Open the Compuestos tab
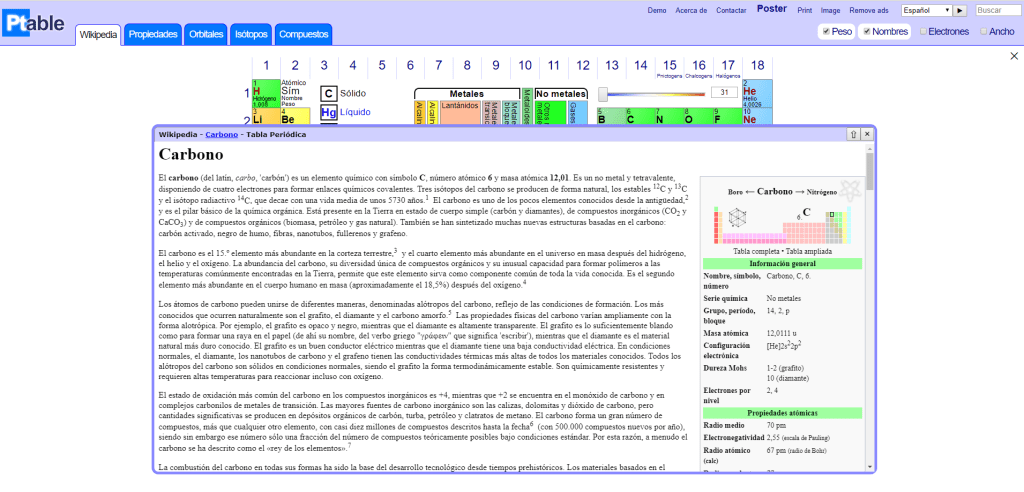 [x=303, y=34]
